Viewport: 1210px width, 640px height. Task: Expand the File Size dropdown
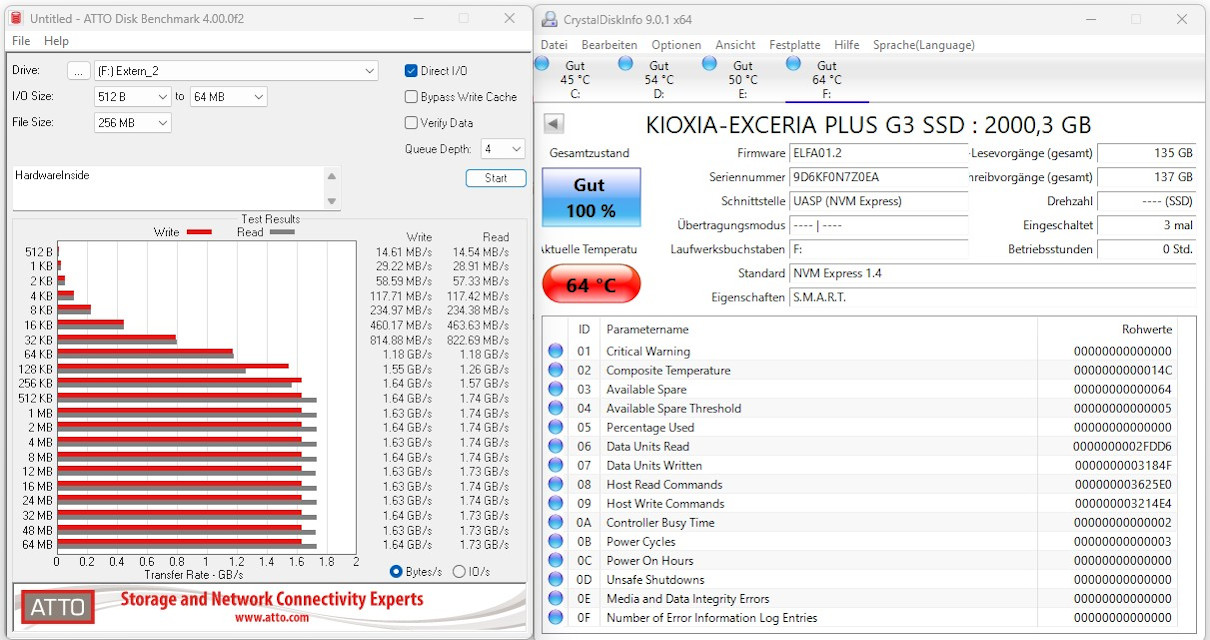(x=133, y=123)
